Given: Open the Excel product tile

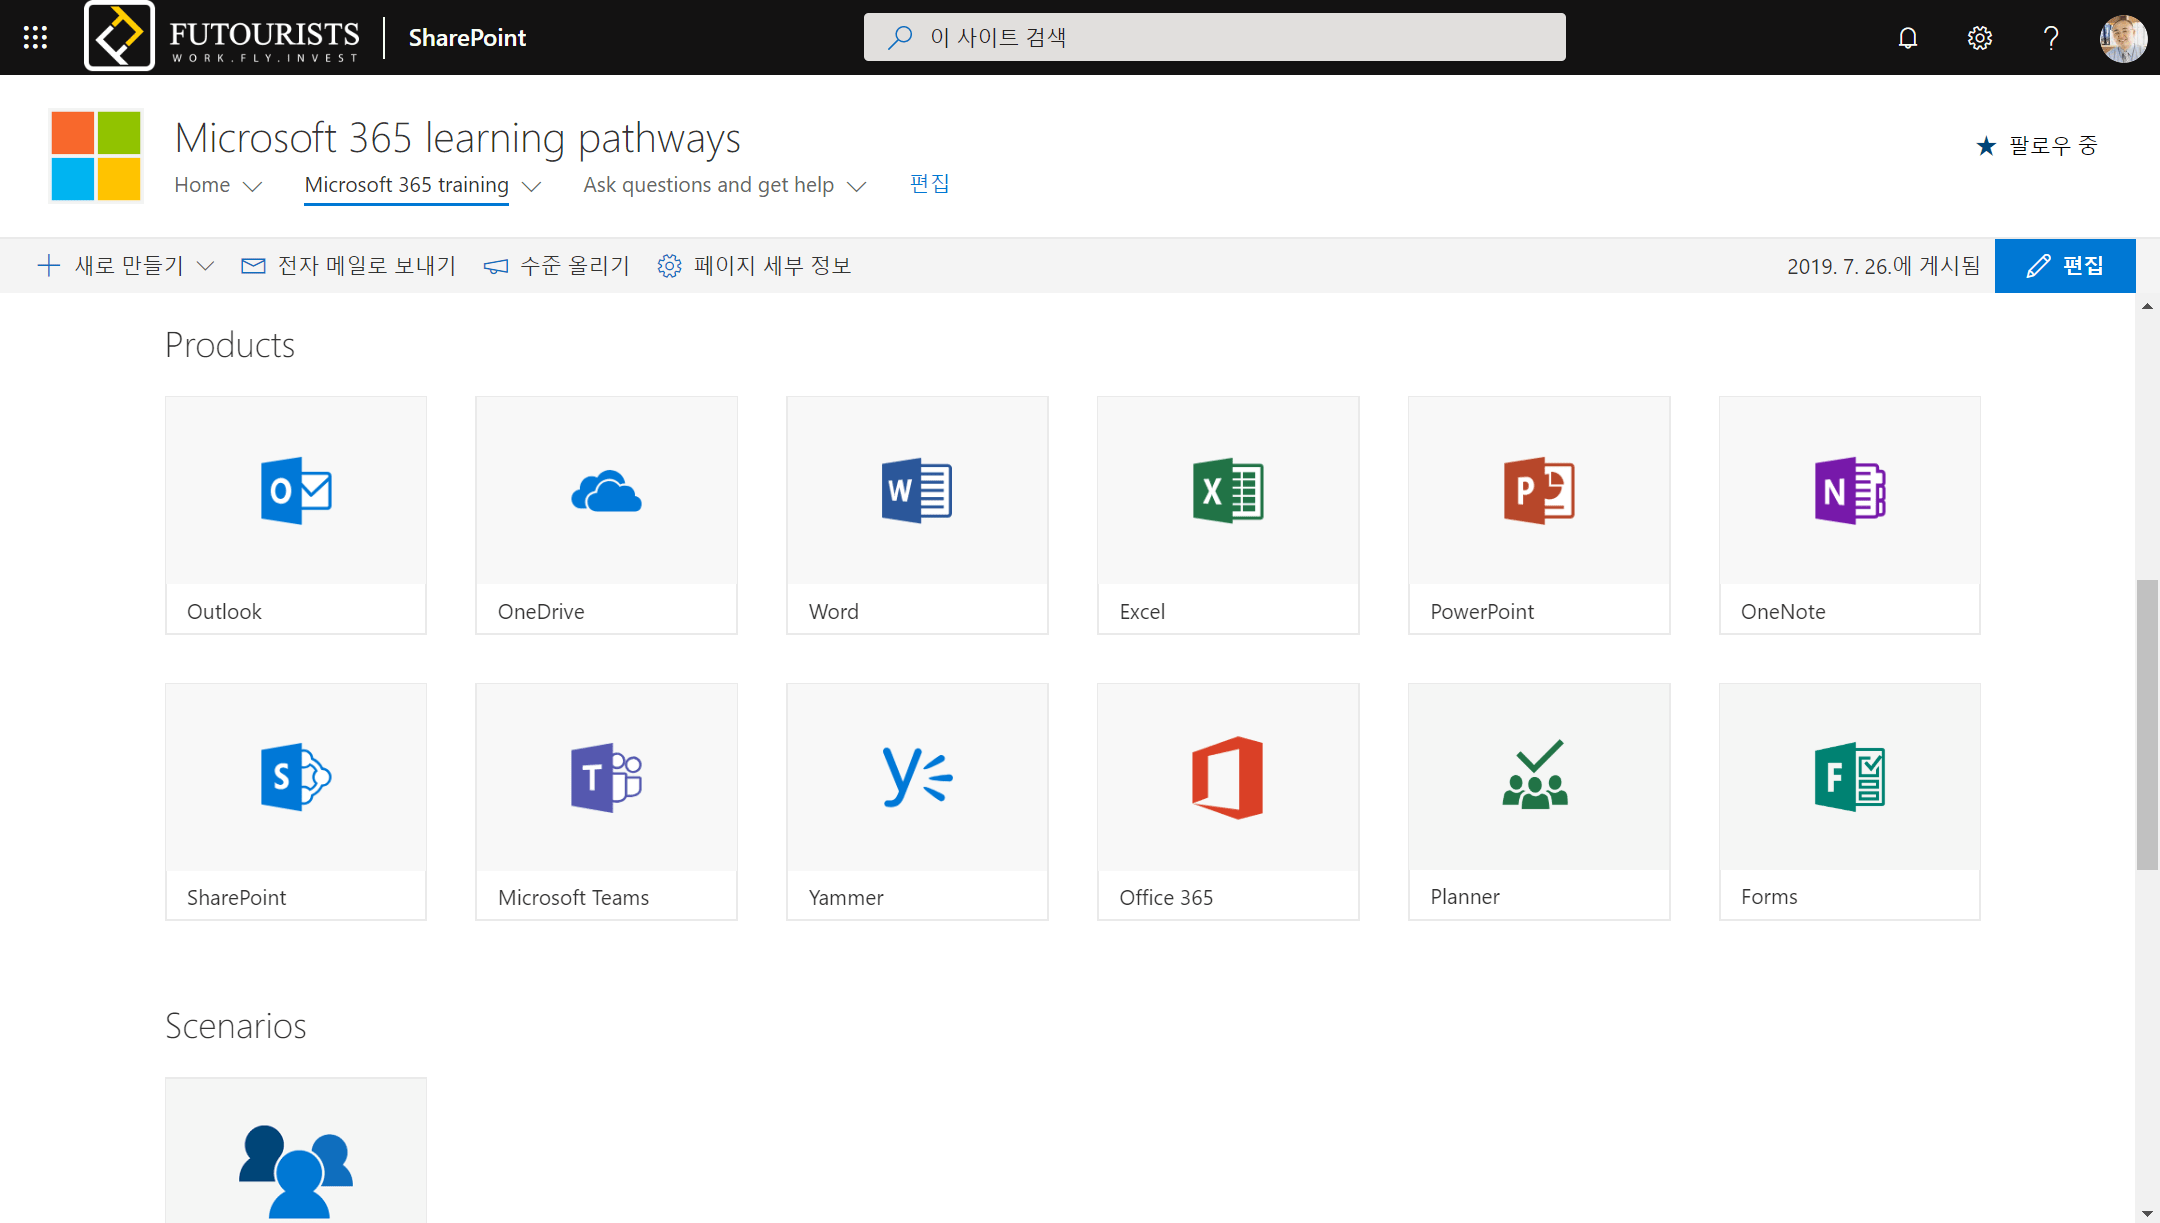Looking at the screenshot, I should point(1228,515).
